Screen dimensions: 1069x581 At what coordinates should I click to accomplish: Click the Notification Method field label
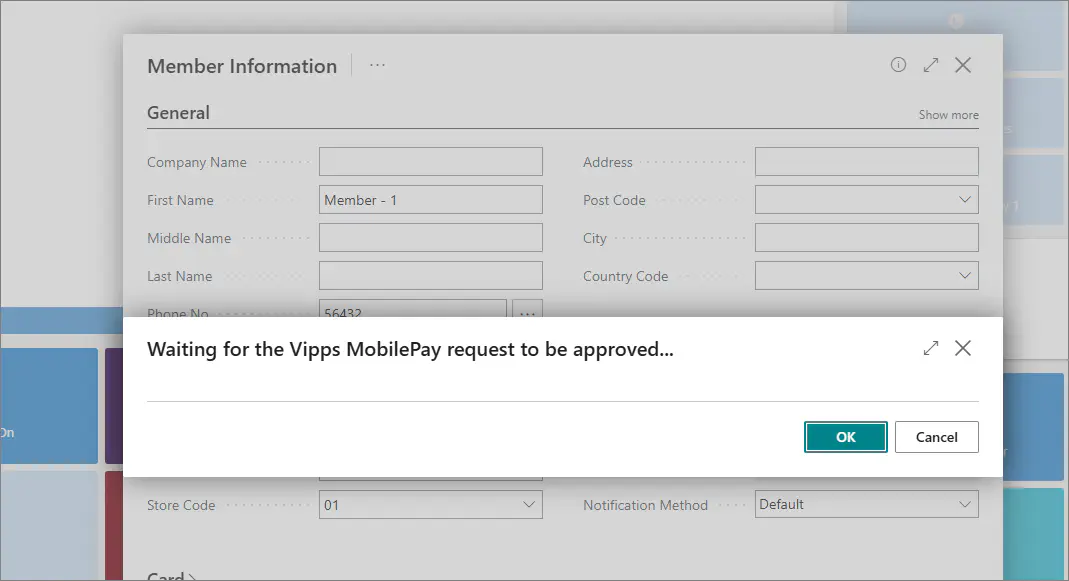[x=645, y=505]
